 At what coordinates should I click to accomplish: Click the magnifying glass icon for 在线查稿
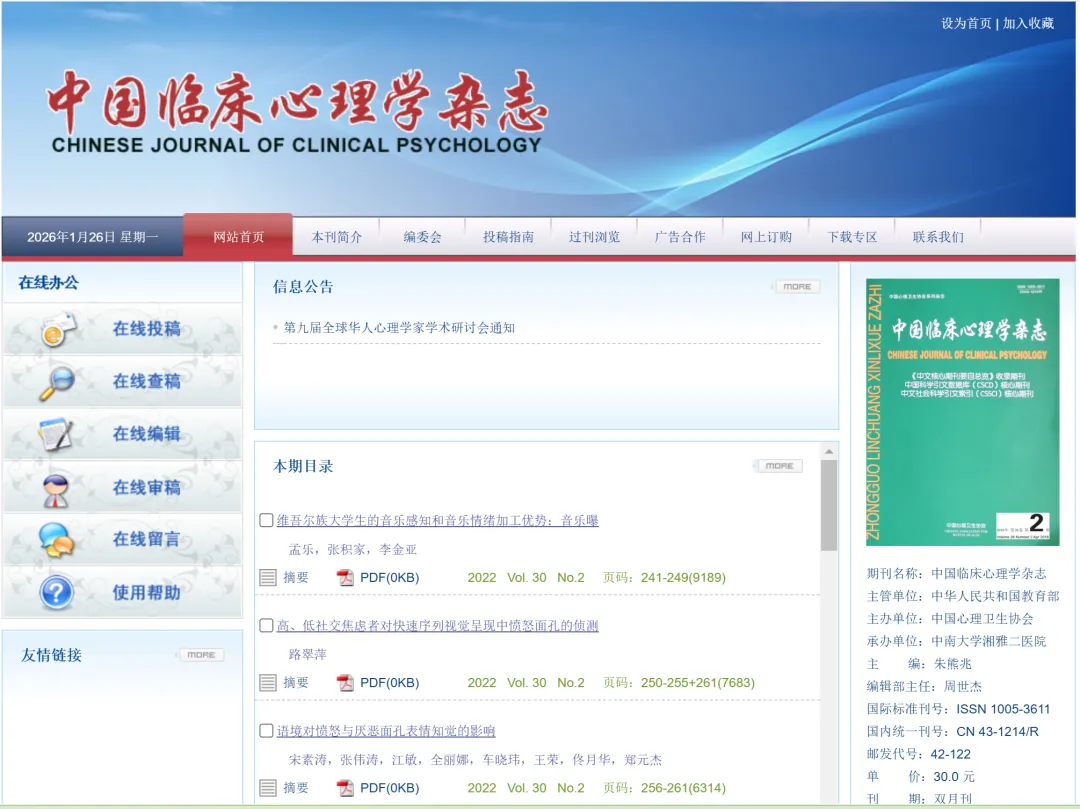pyautogui.click(x=57, y=382)
